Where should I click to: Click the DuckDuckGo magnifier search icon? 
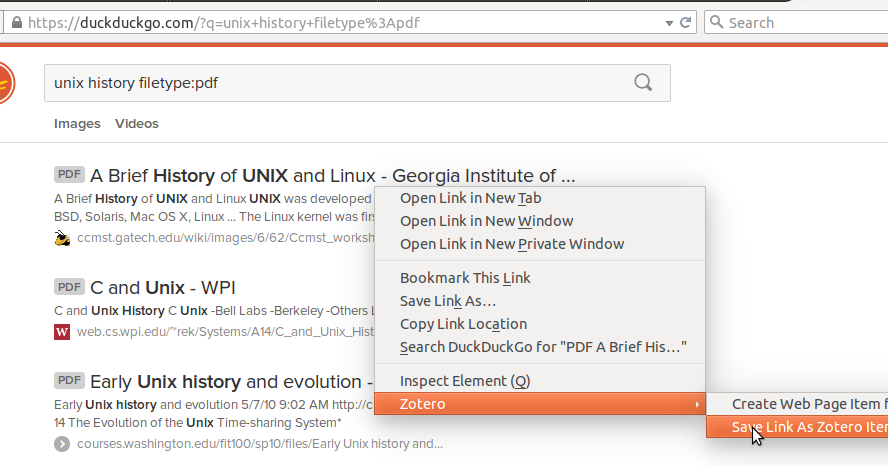(x=644, y=83)
